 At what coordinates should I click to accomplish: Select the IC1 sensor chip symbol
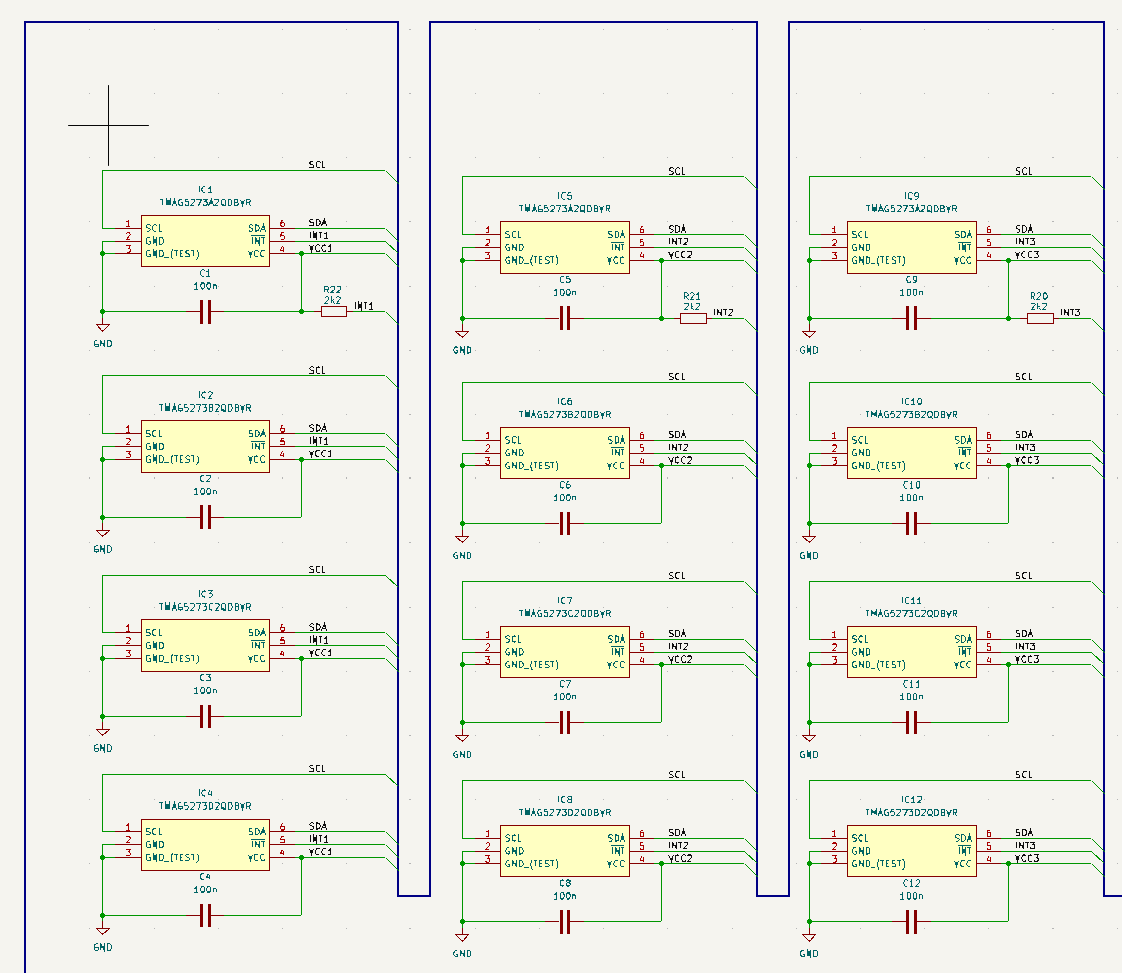click(205, 241)
